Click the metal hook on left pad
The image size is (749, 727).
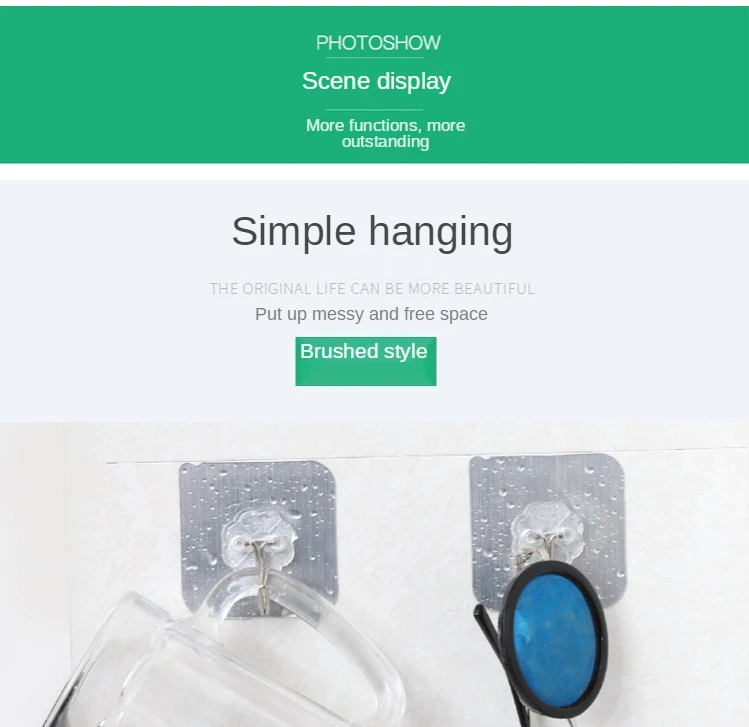(x=263, y=573)
